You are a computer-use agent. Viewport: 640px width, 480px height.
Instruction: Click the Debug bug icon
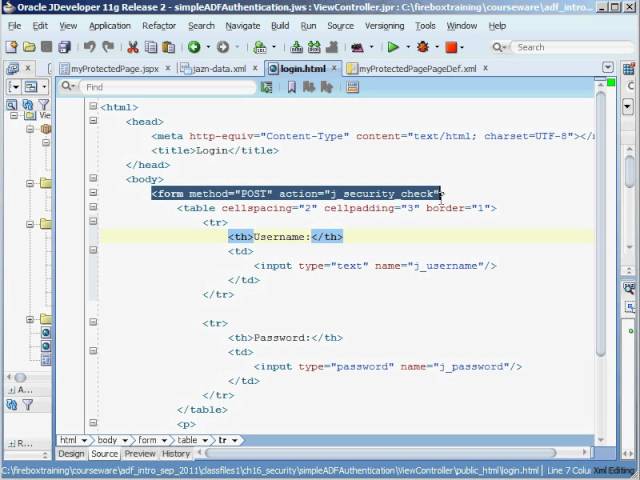point(423,47)
